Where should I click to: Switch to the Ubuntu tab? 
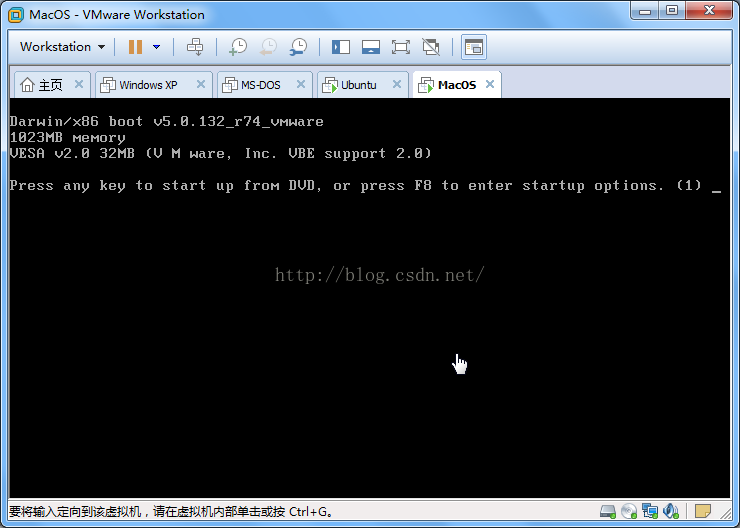(358, 85)
